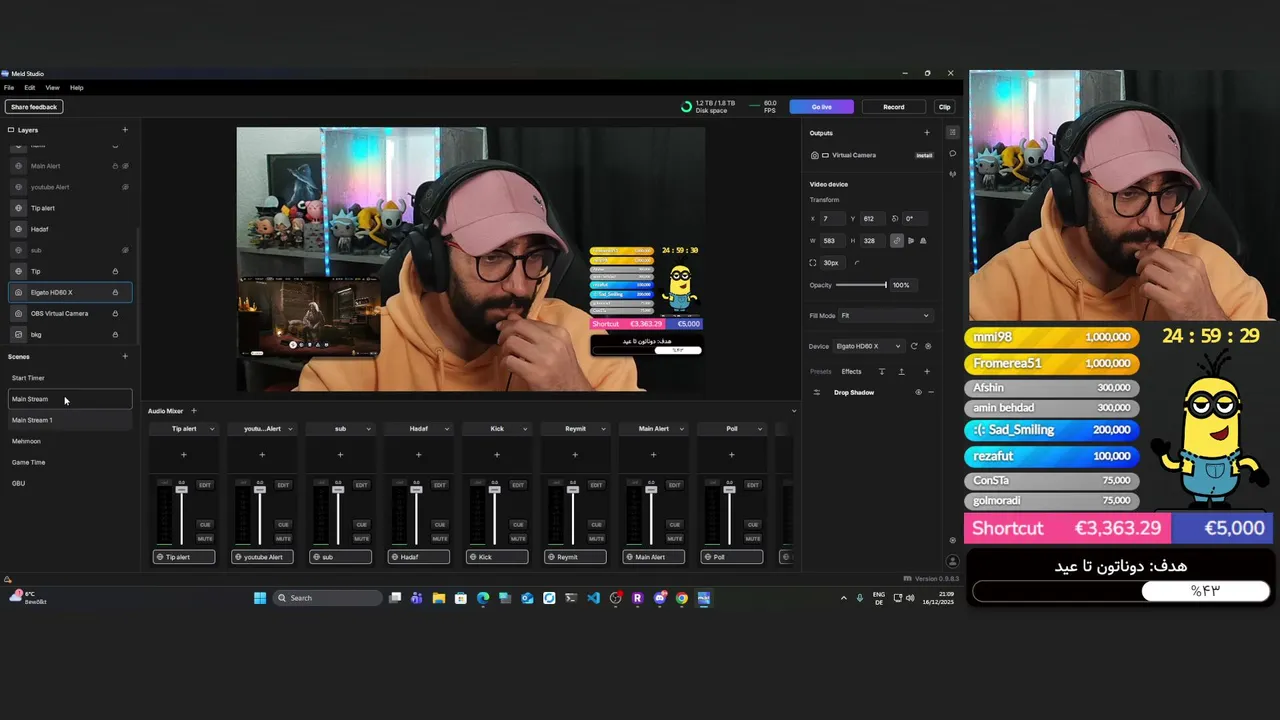Open the Help menu
The image size is (1280, 720).
coord(77,88)
